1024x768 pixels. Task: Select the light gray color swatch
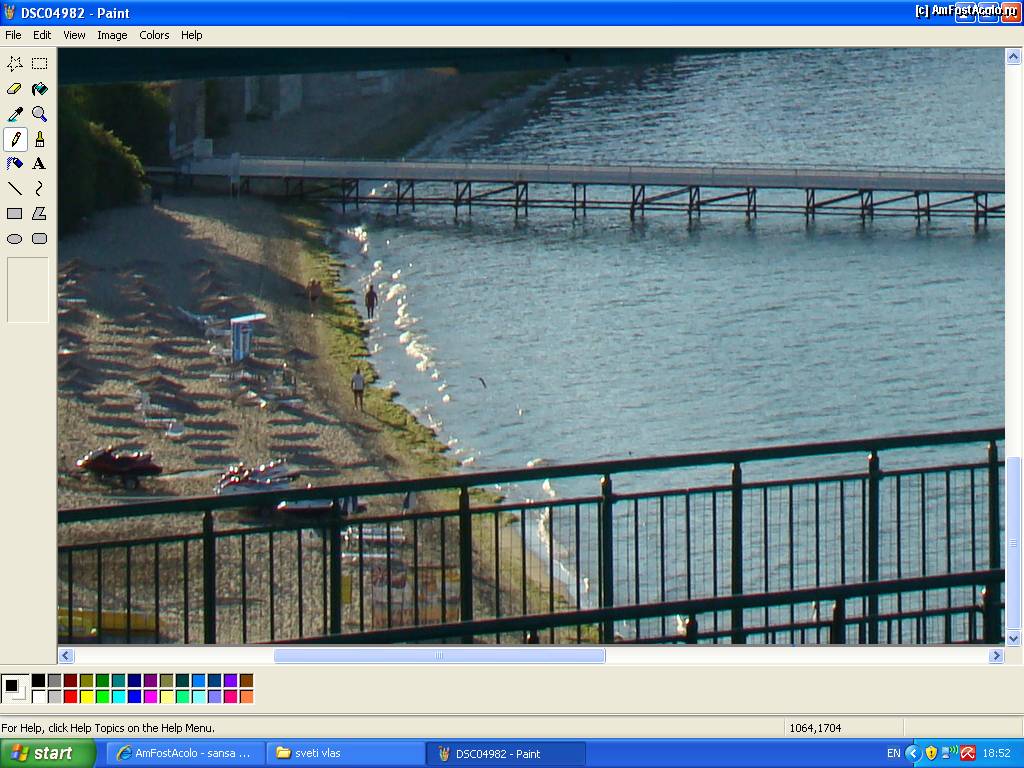pyautogui.click(x=54, y=697)
